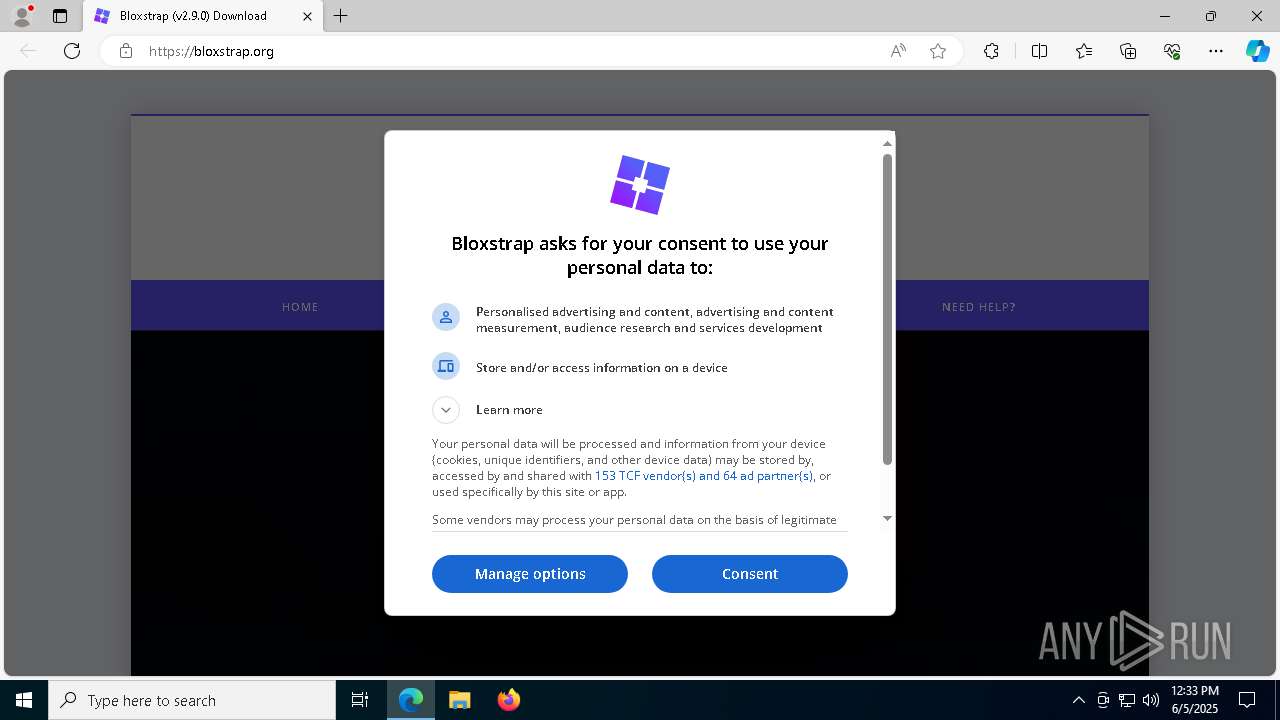Open the NEED HELP? navigation item
Image resolution: width=1280 pixels, height=720 pixels.
tap(979, 307)
